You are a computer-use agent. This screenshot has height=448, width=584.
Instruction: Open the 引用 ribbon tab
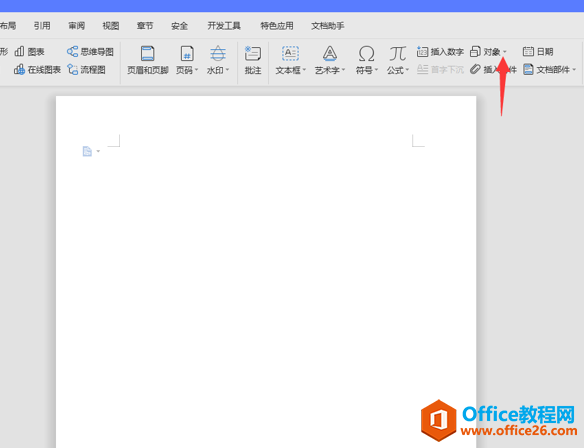click(x=42, y=26)
